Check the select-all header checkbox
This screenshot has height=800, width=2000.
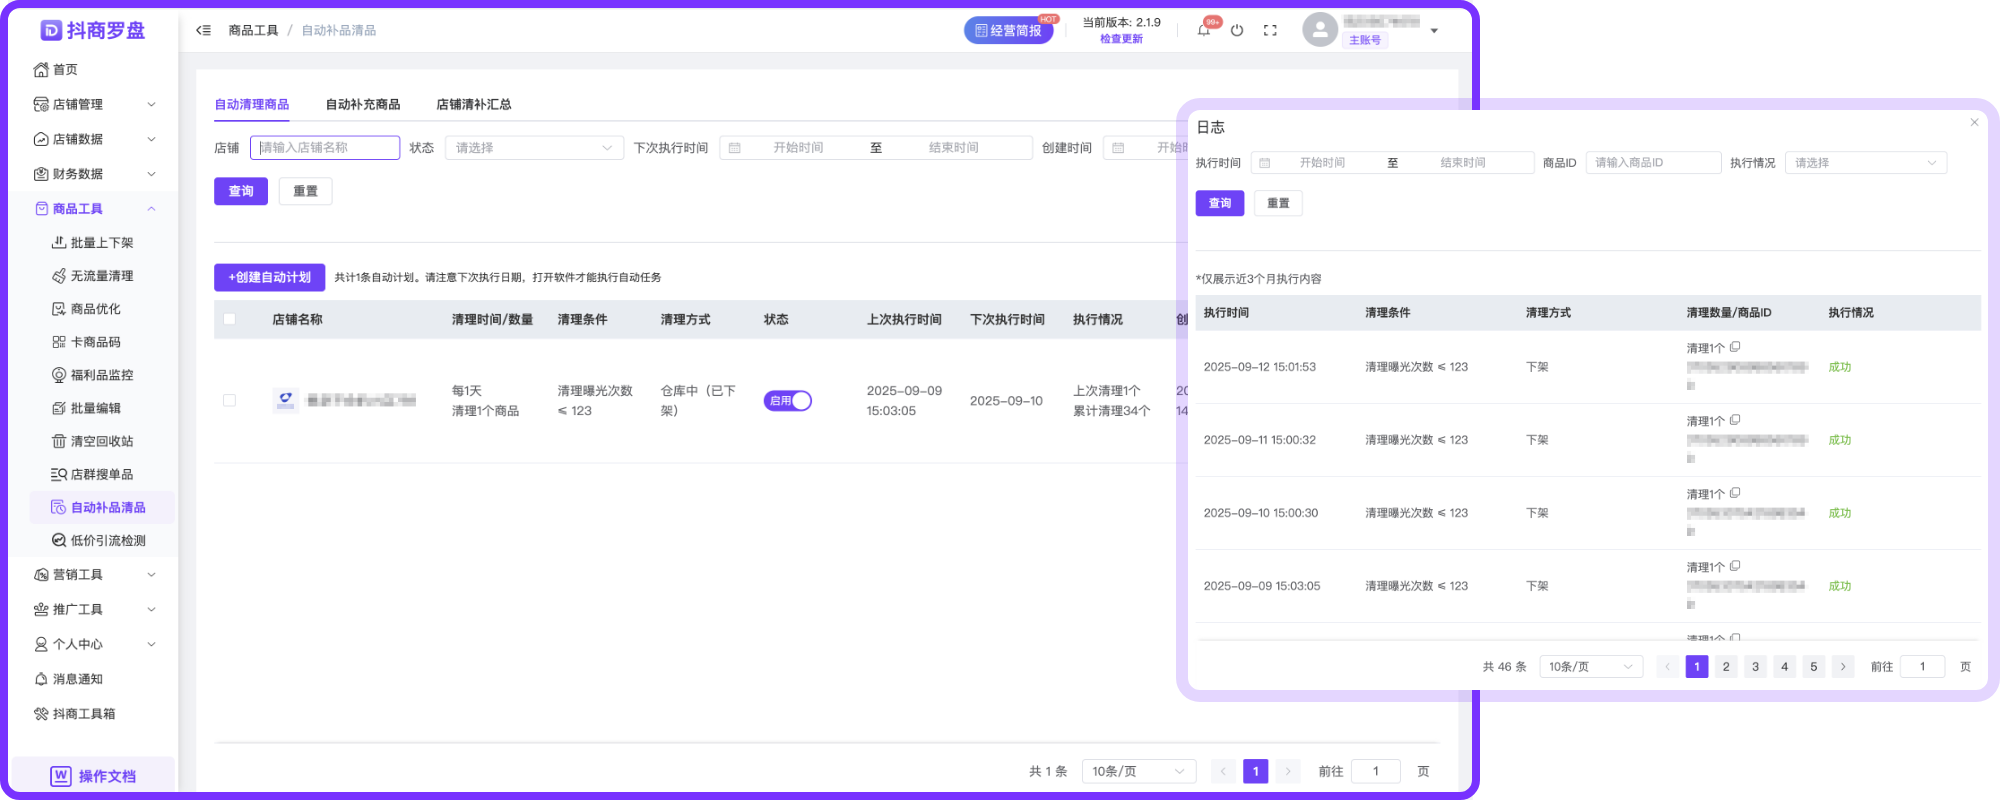230,319
